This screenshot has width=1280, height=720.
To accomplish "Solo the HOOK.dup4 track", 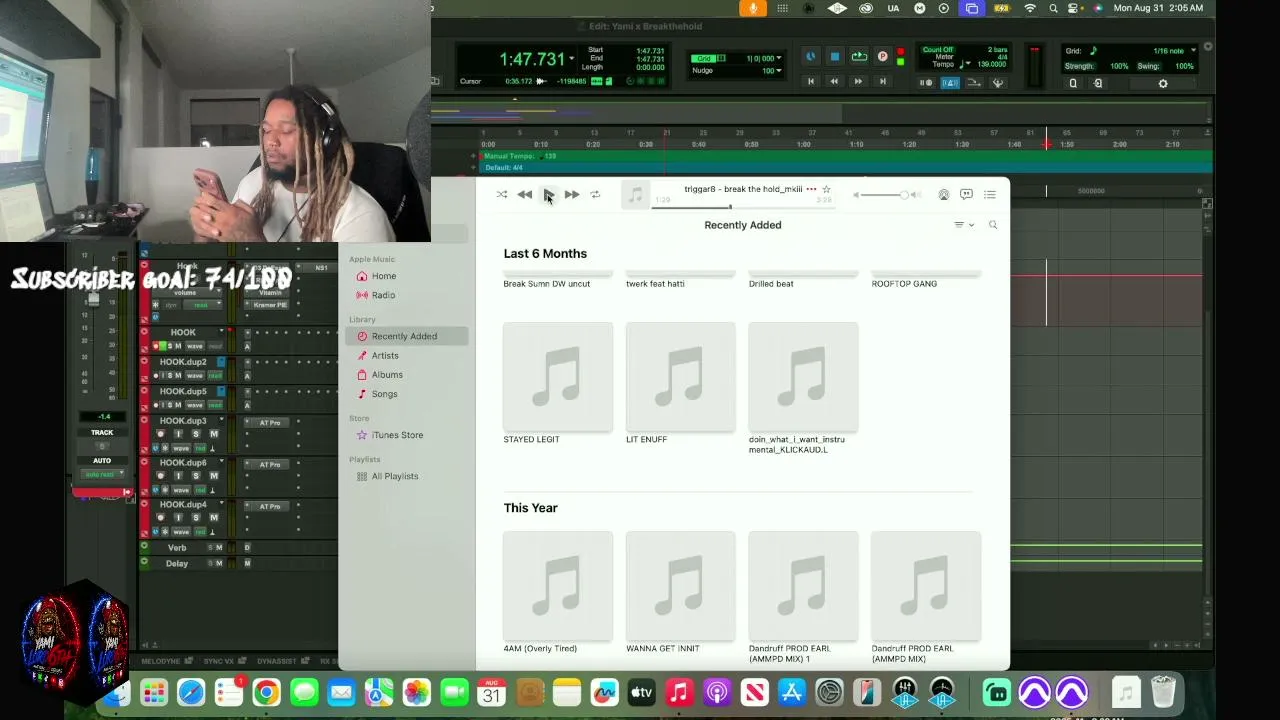I will tap(195, 518).
